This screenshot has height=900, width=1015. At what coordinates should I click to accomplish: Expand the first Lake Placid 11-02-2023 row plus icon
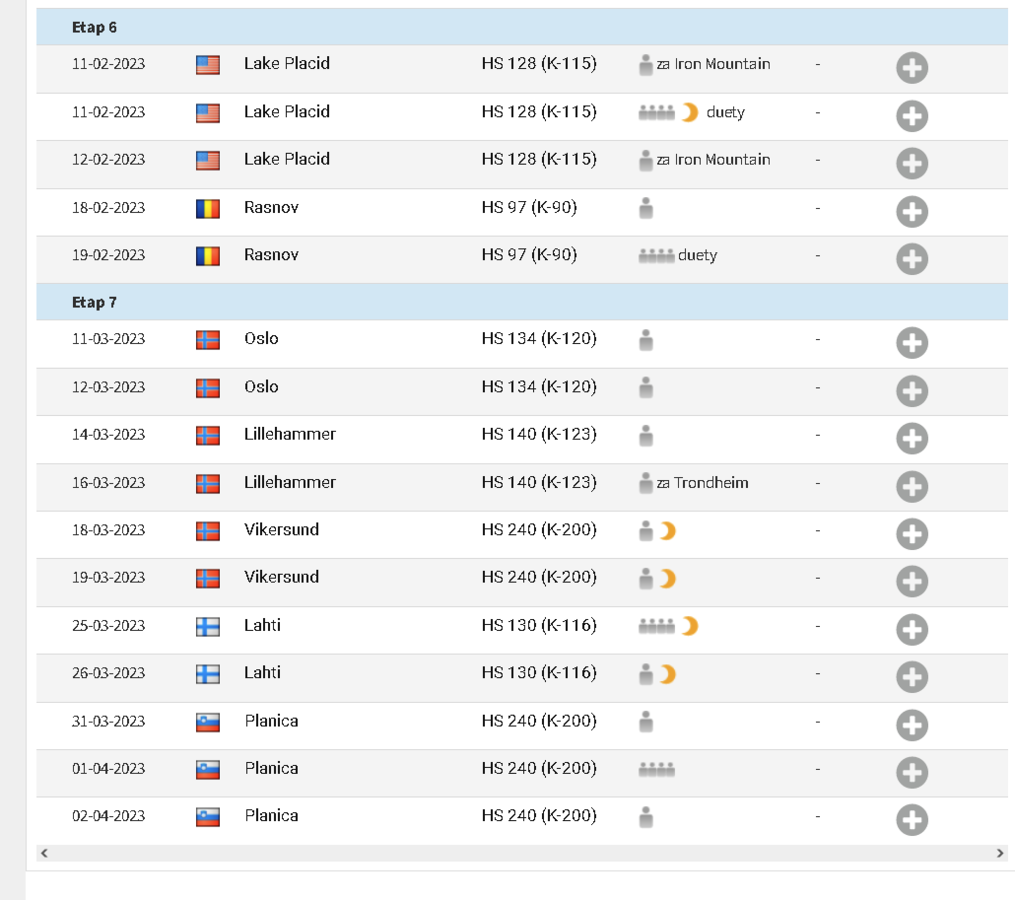point(912,68)
